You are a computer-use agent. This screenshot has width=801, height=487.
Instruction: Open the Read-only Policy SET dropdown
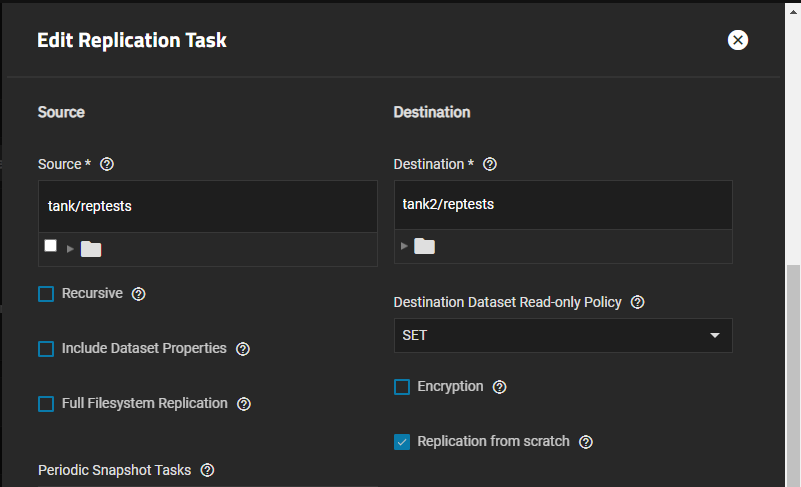point(563,336)
